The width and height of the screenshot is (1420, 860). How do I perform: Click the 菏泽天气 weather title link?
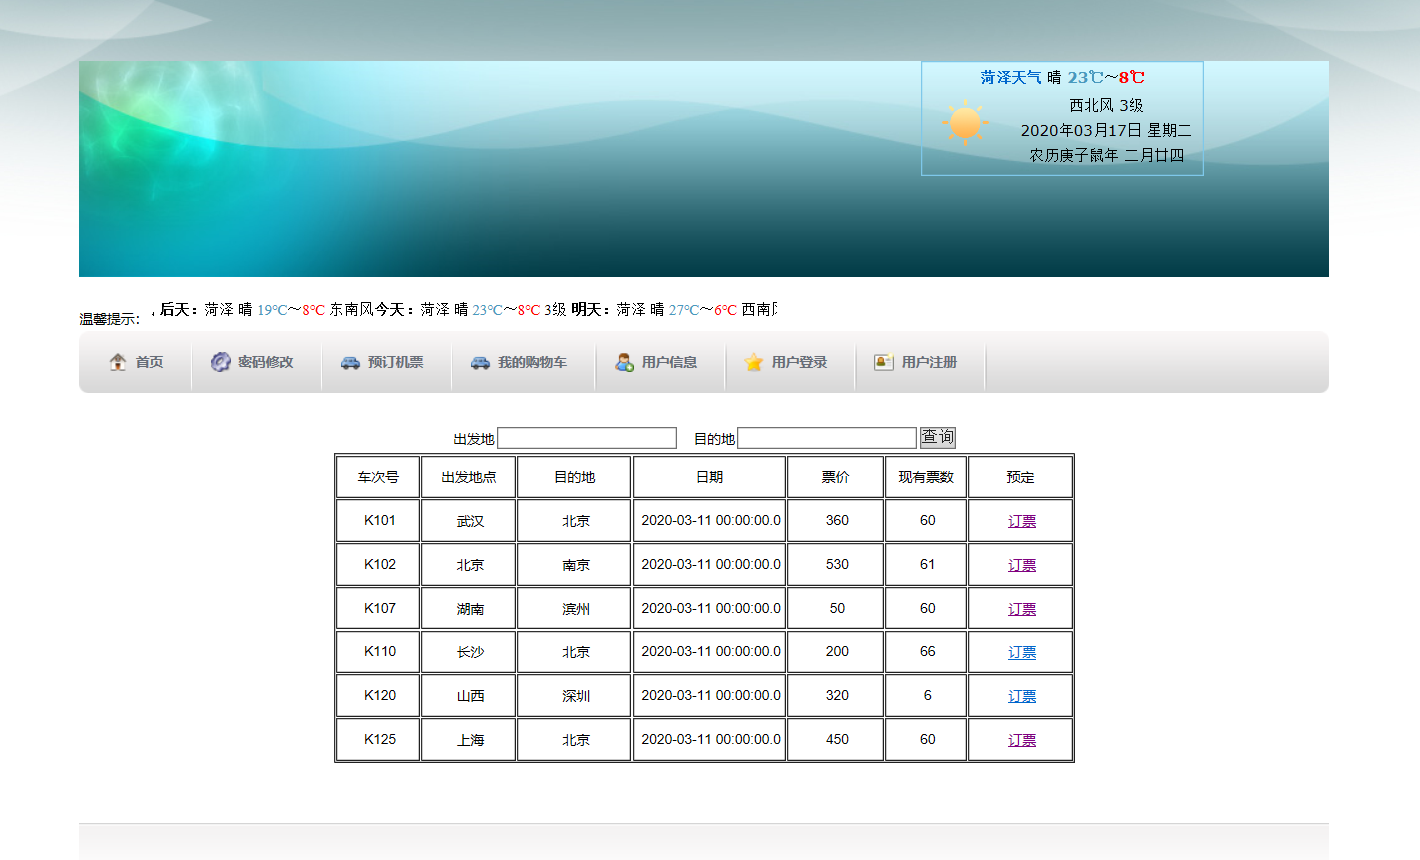tap(1011, 78)
